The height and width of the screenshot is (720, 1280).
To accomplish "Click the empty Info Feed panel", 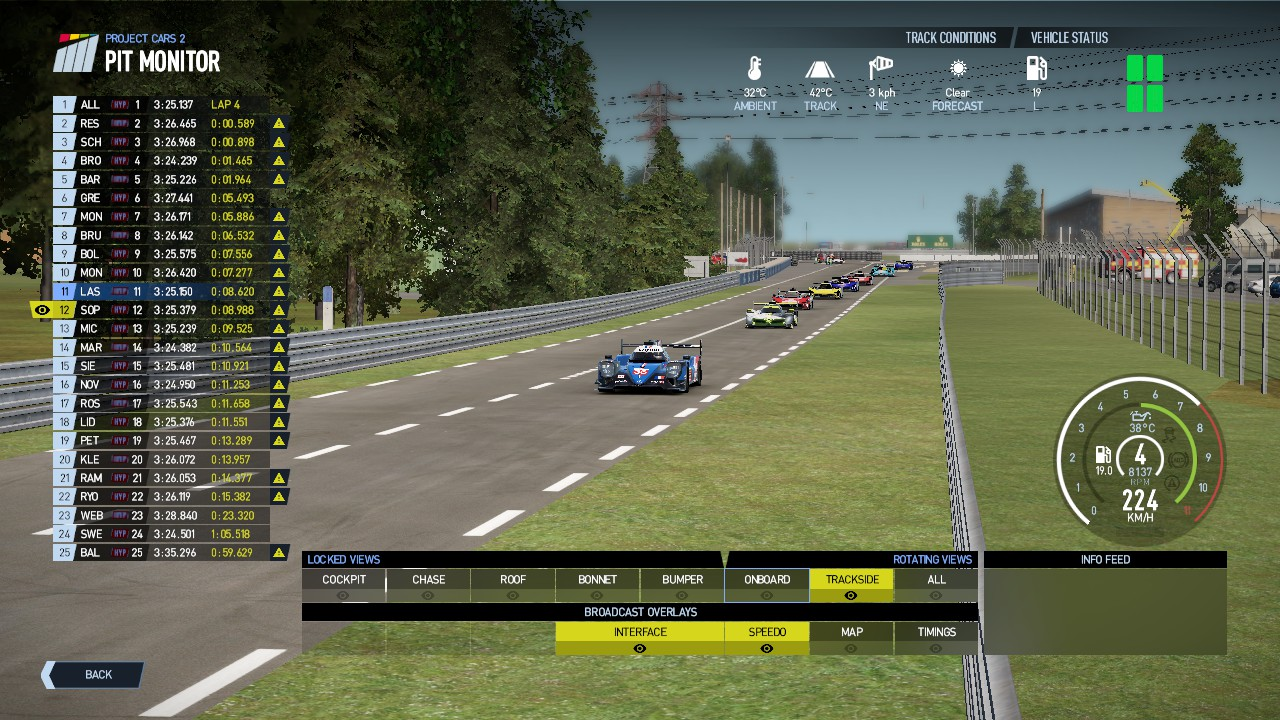I will click(1105, 612).
